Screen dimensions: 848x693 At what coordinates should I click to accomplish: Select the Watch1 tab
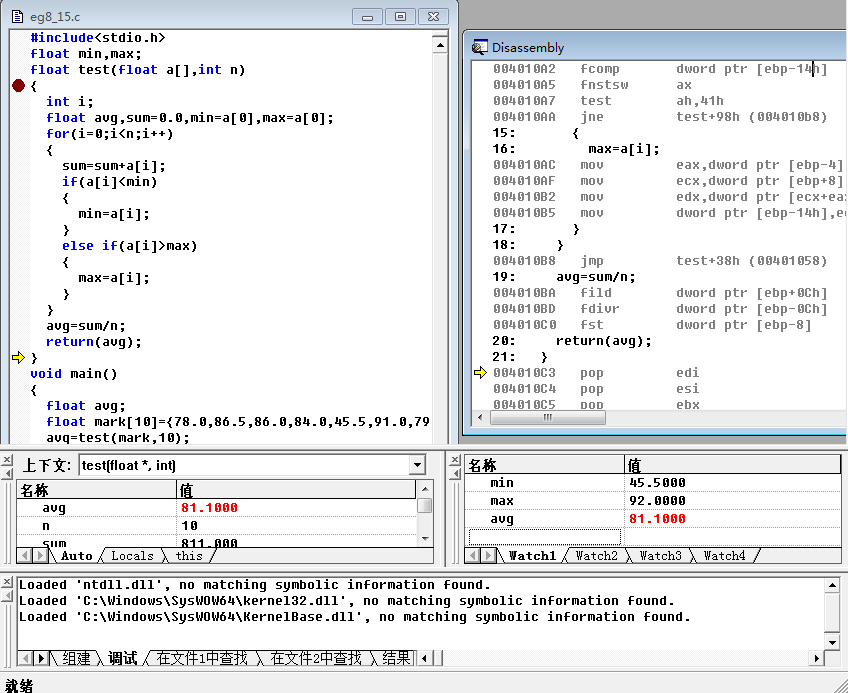point(532,556)
